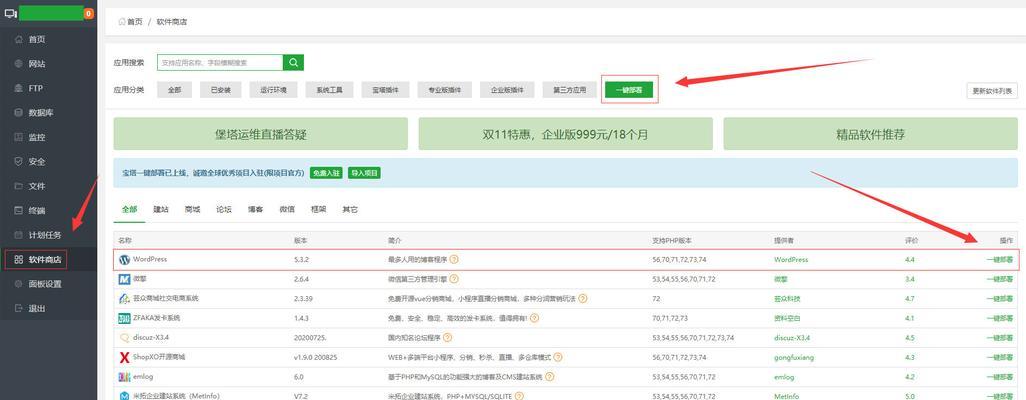Click the orange notification badge 0

[x=89, y=13]
